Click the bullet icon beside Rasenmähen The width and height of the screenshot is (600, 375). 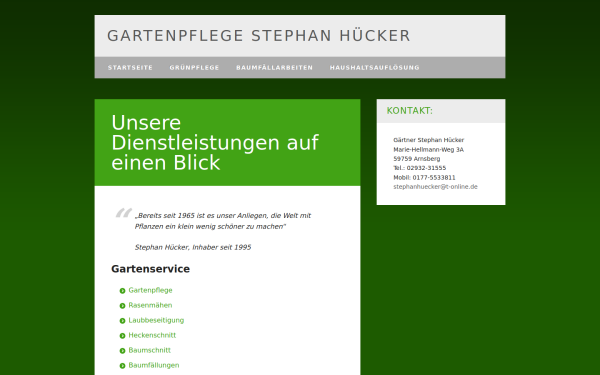point(122,306)
